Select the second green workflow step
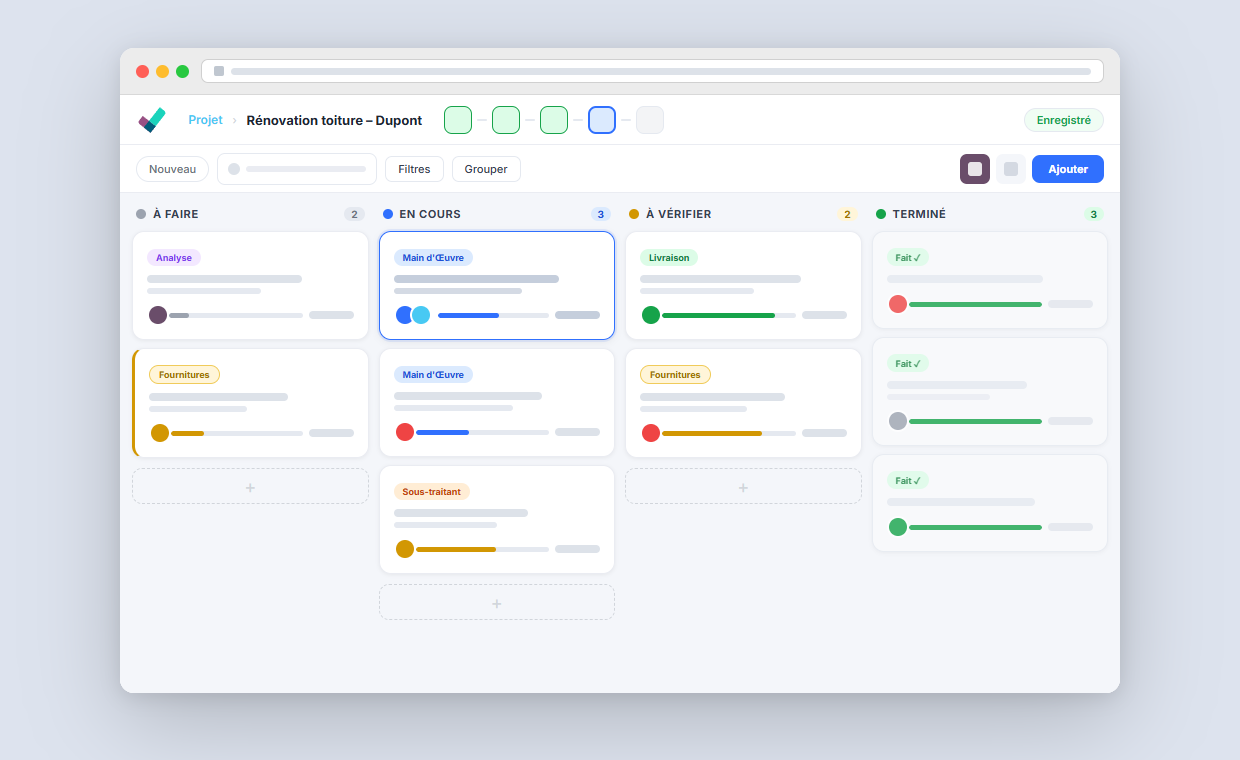The image size is (1240, 760). tap(506, 120)
